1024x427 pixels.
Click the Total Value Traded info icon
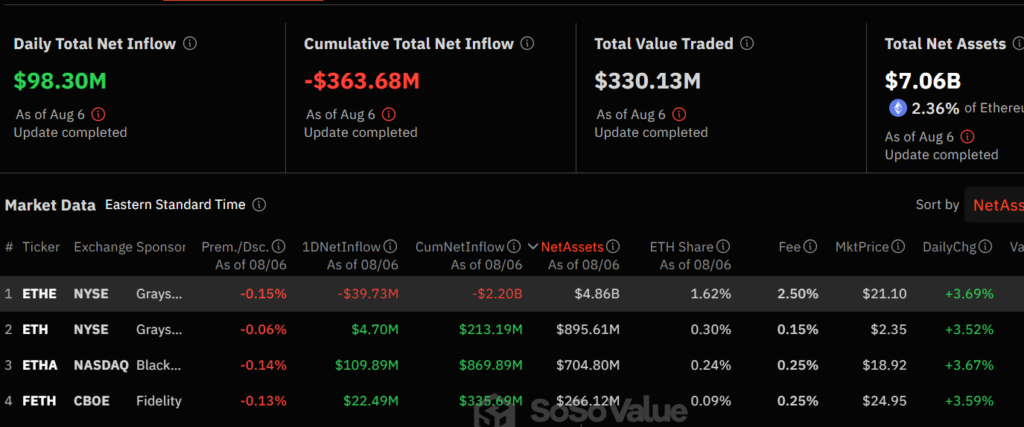[746, 44]
